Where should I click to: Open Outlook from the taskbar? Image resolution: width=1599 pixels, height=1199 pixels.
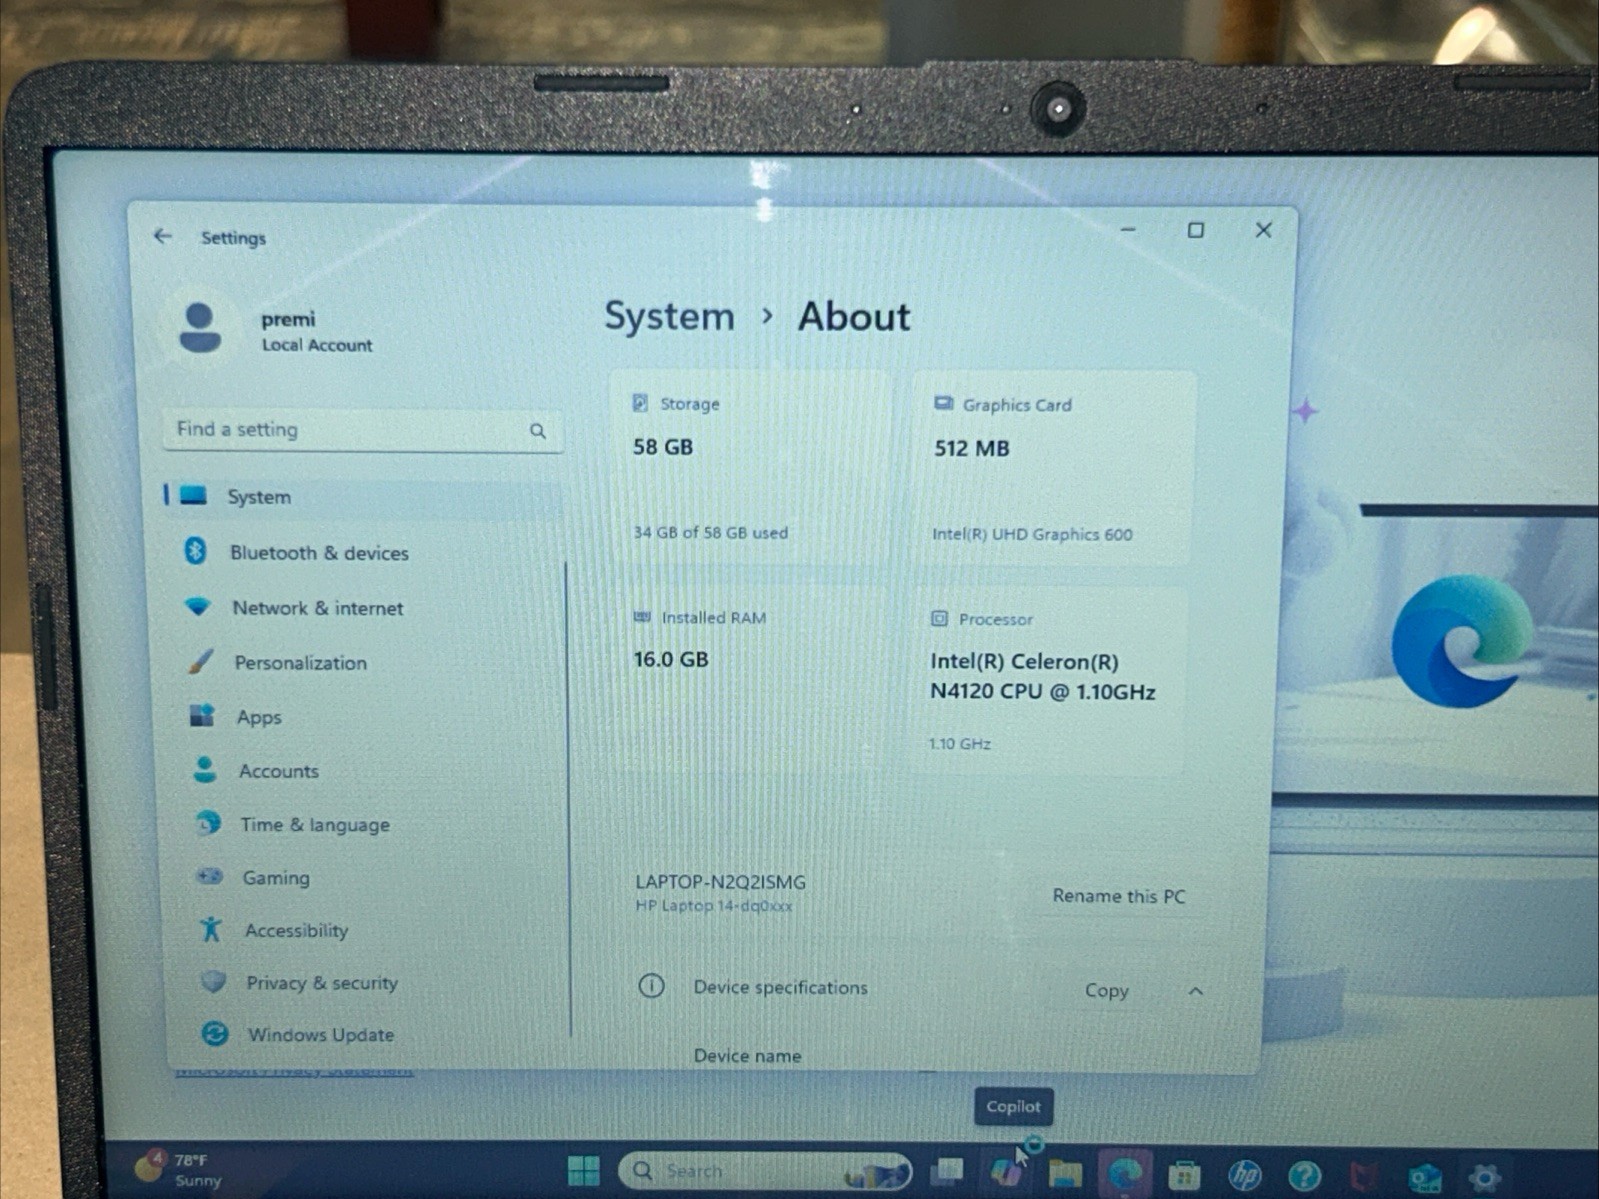click(x=1424, y=1179)
